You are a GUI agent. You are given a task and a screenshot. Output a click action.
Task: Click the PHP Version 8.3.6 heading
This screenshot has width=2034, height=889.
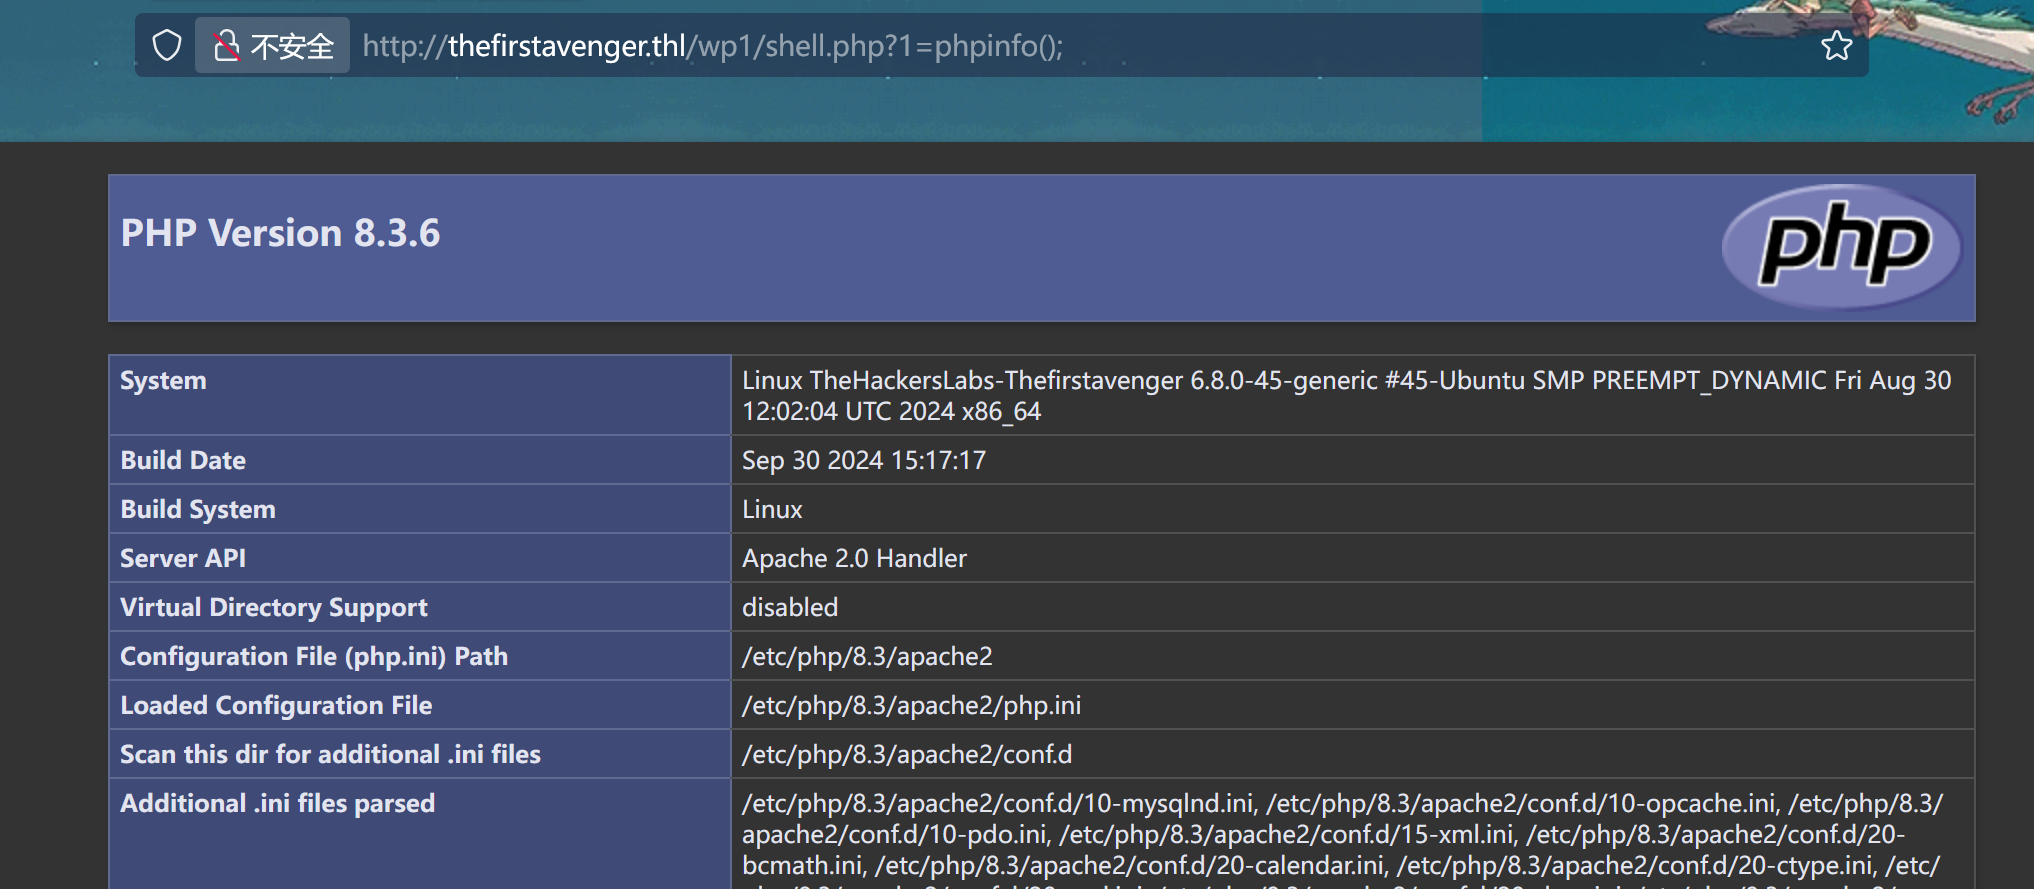click(280, 233)
